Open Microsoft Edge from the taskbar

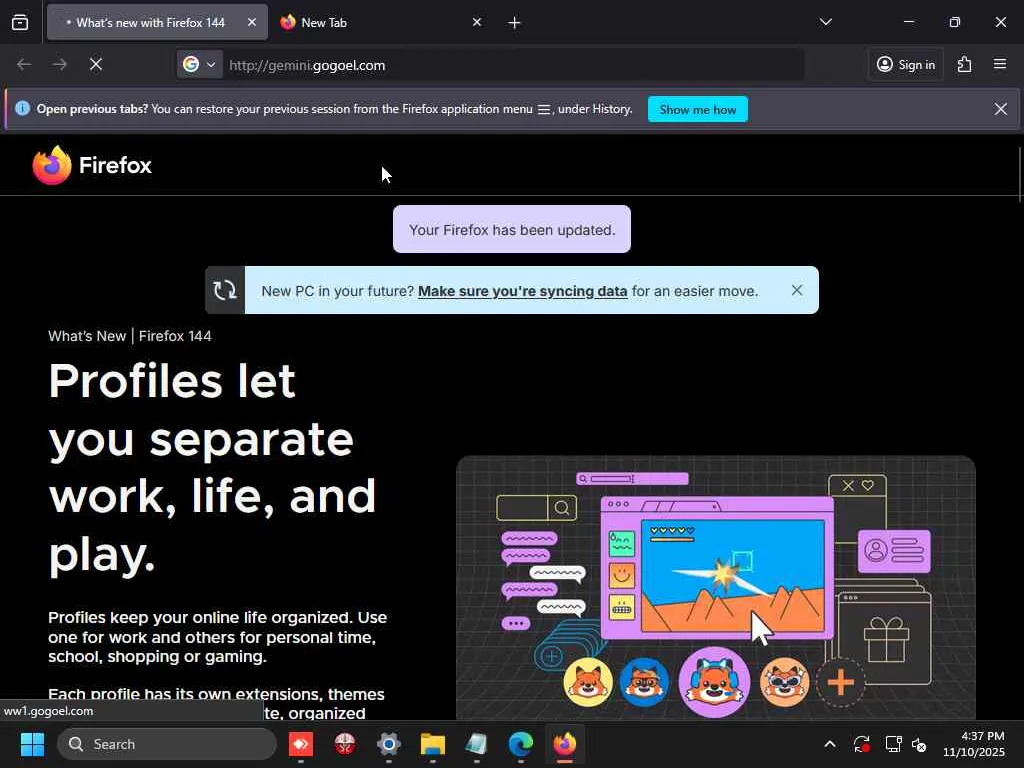click(x=520, y=744)
